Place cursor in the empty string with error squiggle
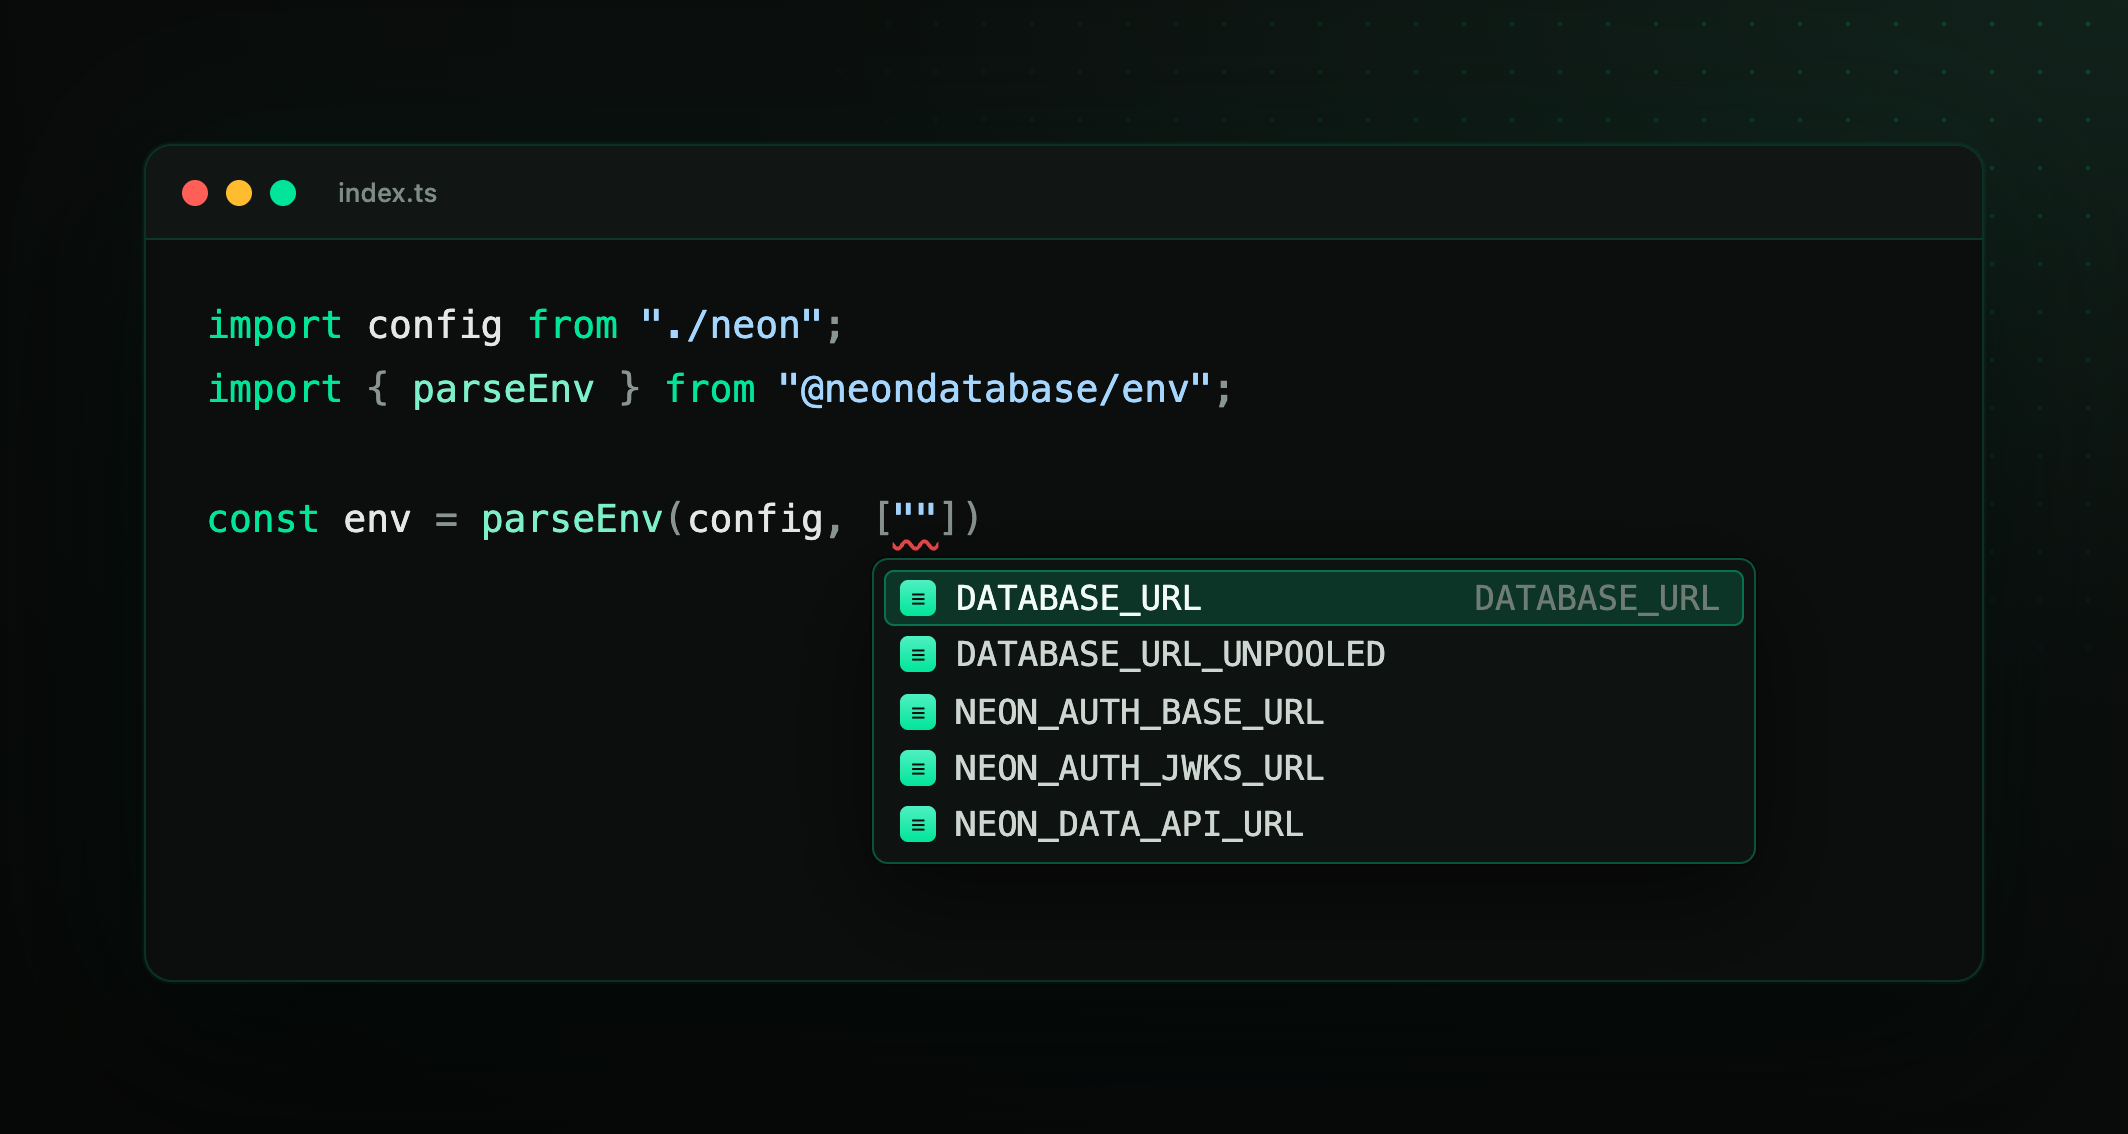2128x1134 pixels. tap(915, 519)
